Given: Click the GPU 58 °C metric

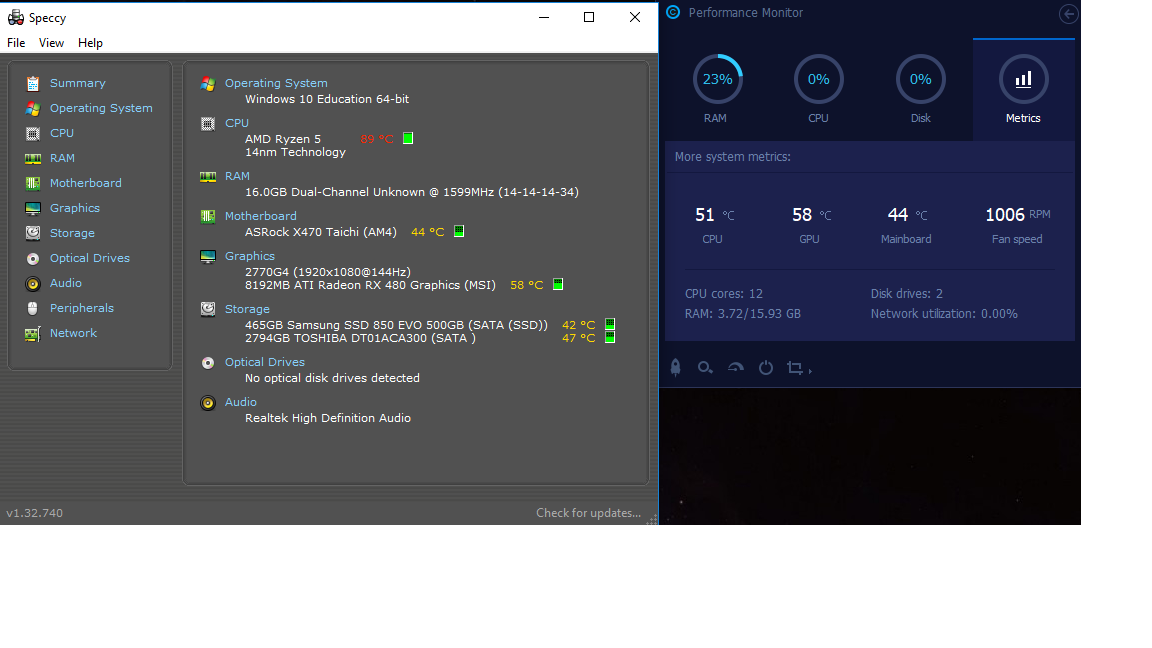Looking at the screenshot, I should (x=811, y=225).
